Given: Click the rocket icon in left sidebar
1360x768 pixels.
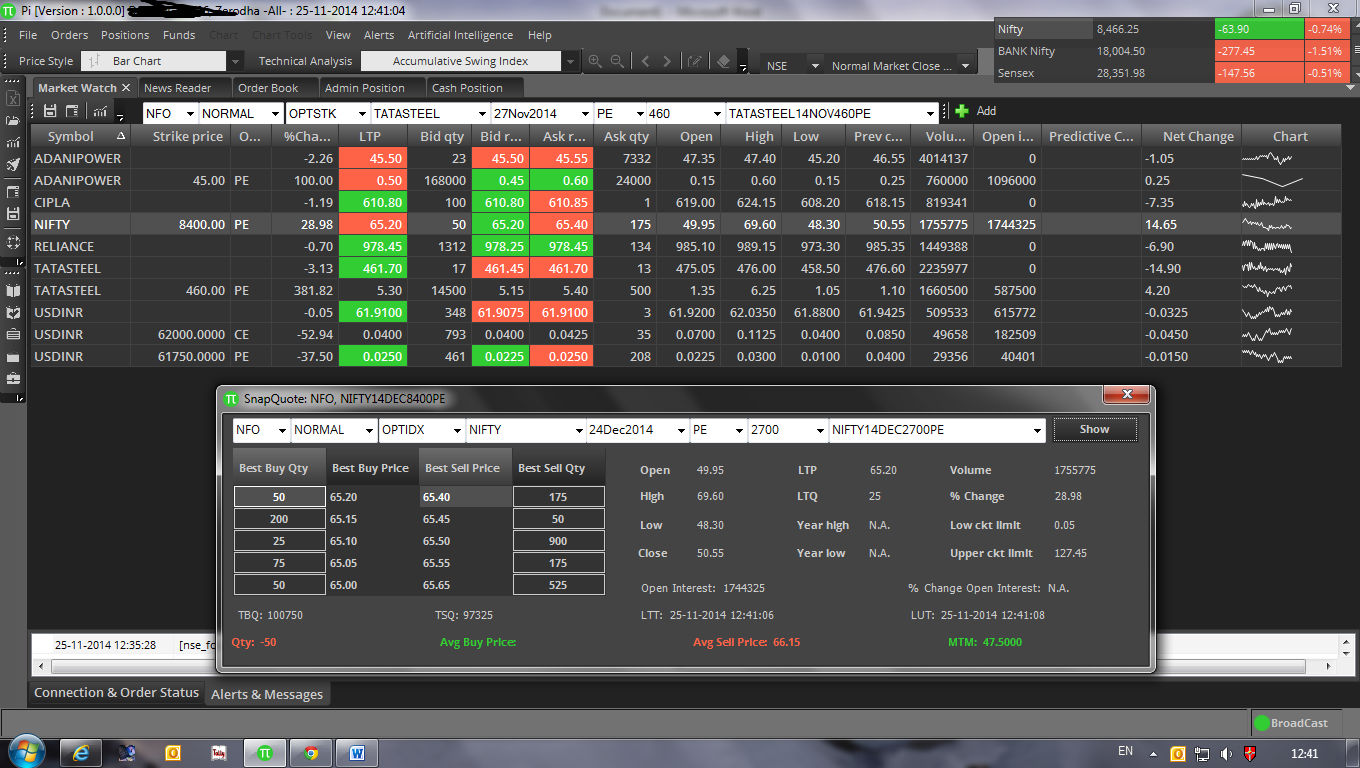Looking at the screenshot, I should point(13,165).
